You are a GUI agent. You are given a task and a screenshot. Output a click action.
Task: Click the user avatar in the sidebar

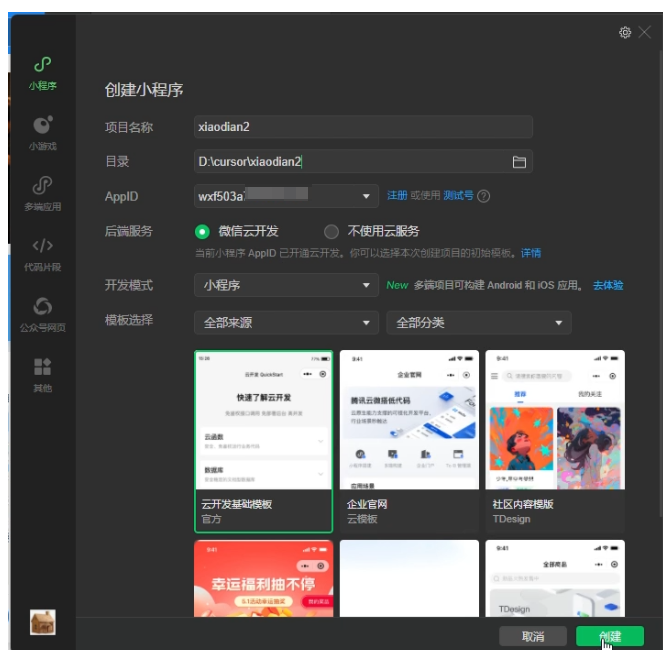43,622
